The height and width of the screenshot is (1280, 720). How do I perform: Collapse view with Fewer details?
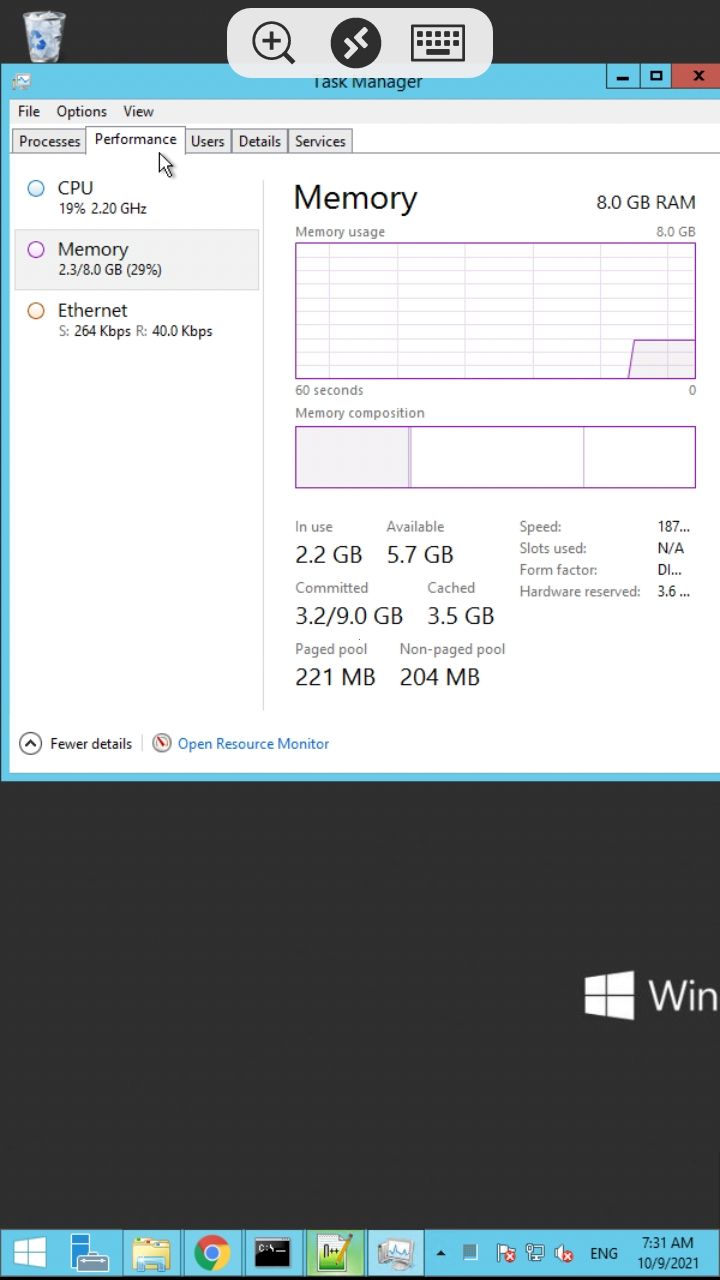pos(76,744)
